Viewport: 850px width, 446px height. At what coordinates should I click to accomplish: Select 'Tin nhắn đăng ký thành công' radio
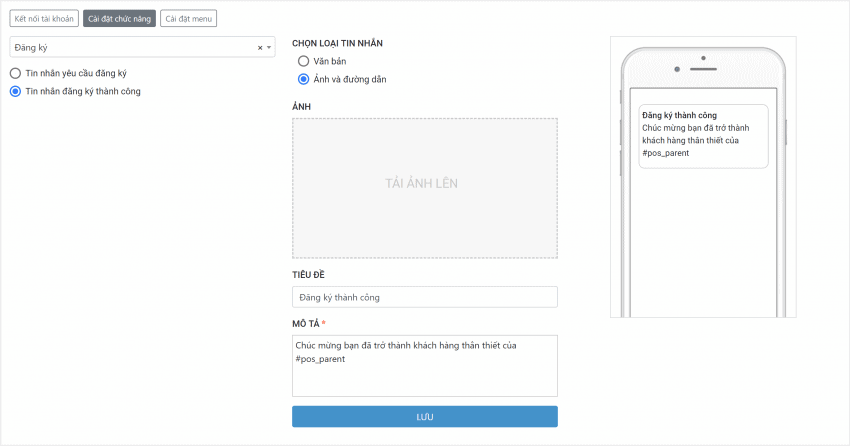[15, 91]
